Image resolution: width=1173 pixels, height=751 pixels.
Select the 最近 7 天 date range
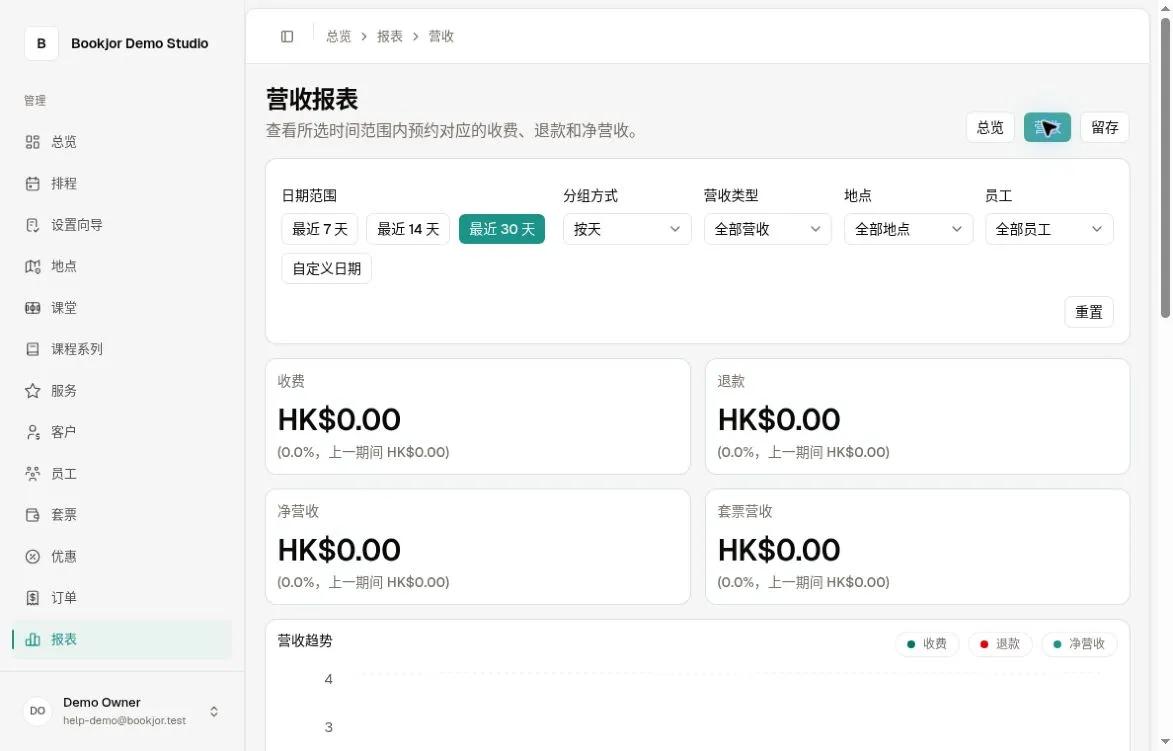tap(319, 229)
